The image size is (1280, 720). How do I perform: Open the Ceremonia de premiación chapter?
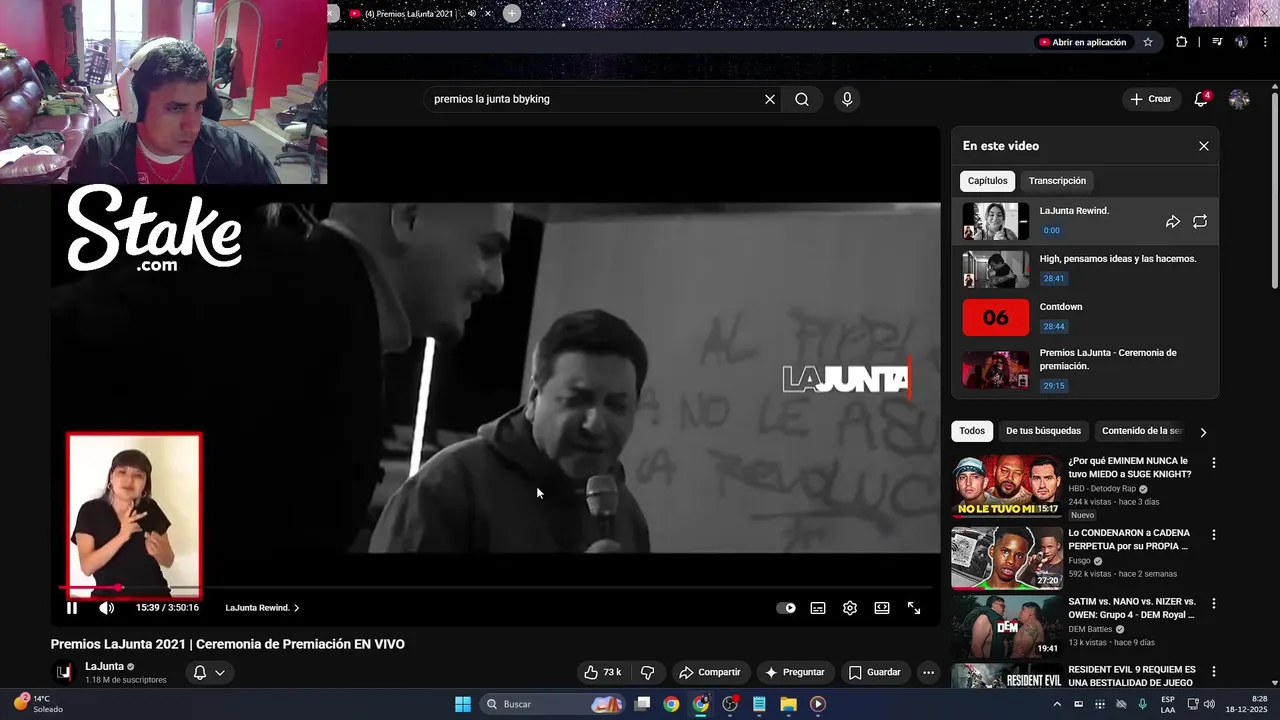tap(1085, 369)
